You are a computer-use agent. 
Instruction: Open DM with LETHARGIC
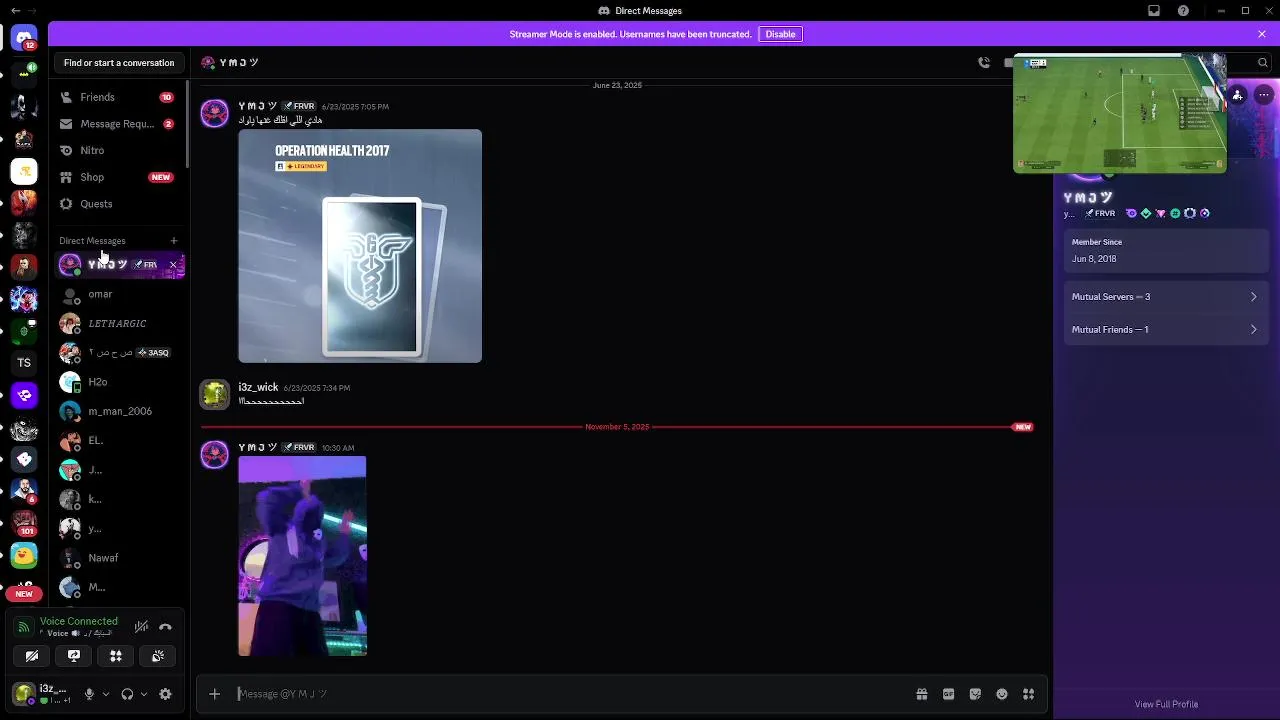tap(119, 323)
